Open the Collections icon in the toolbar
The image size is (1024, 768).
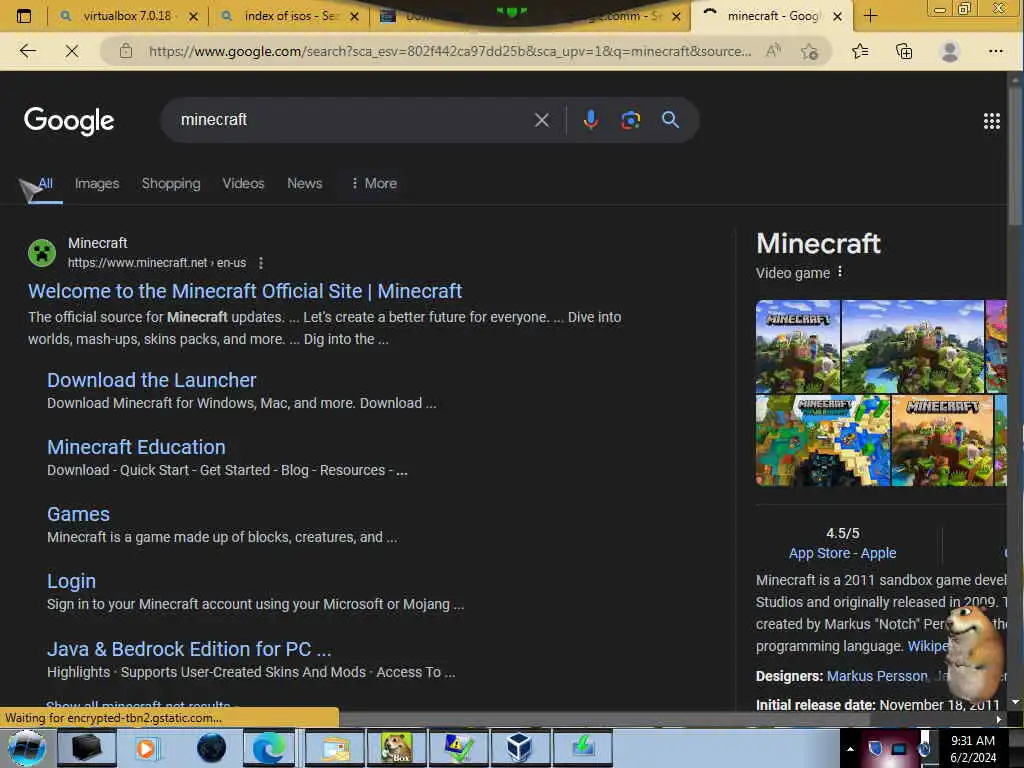[904, 51]
